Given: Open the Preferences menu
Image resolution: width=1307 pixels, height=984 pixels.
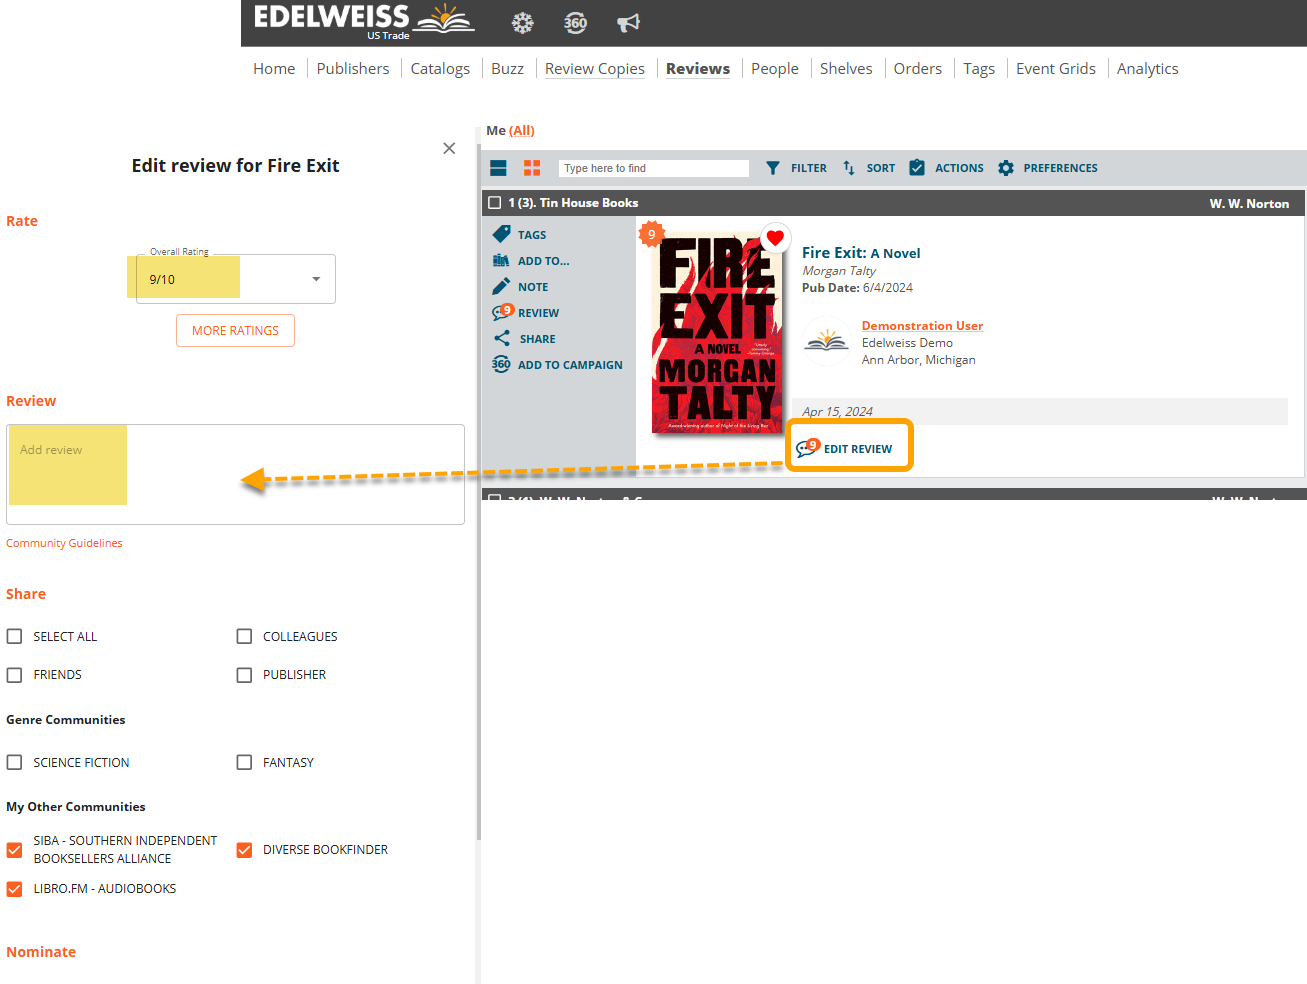Looking at the screenshot, I should (1060, 168).
